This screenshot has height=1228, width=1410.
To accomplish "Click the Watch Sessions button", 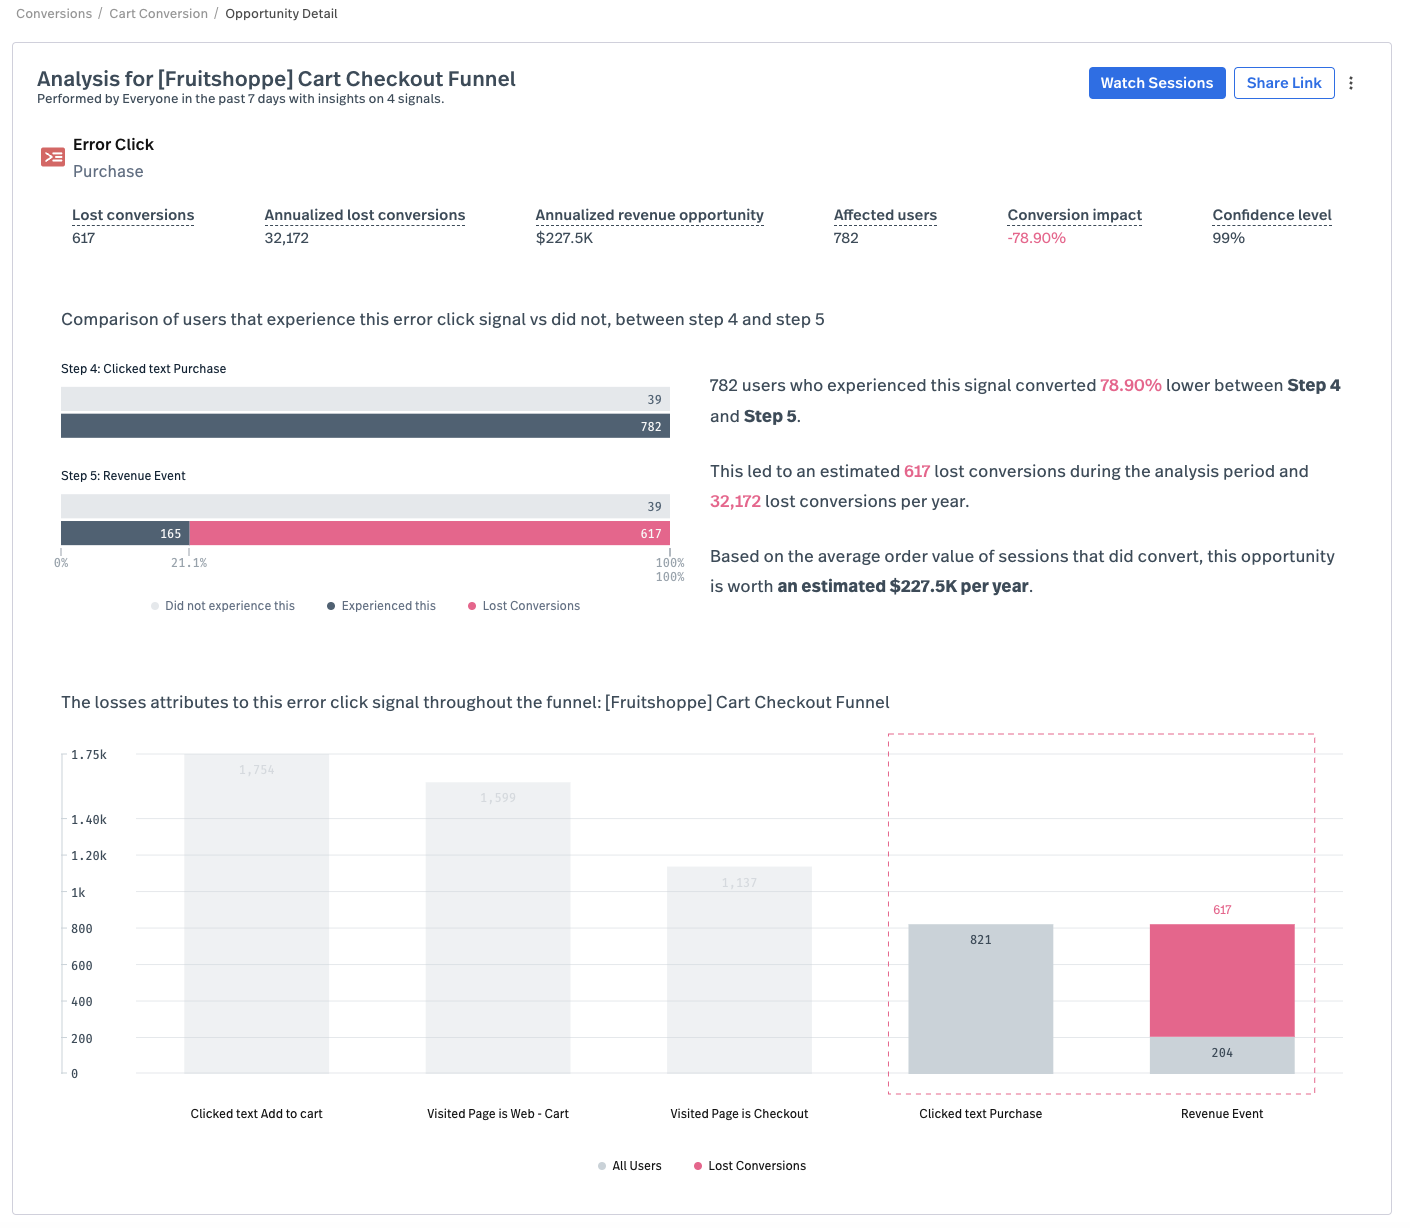I will [1156, 83].
